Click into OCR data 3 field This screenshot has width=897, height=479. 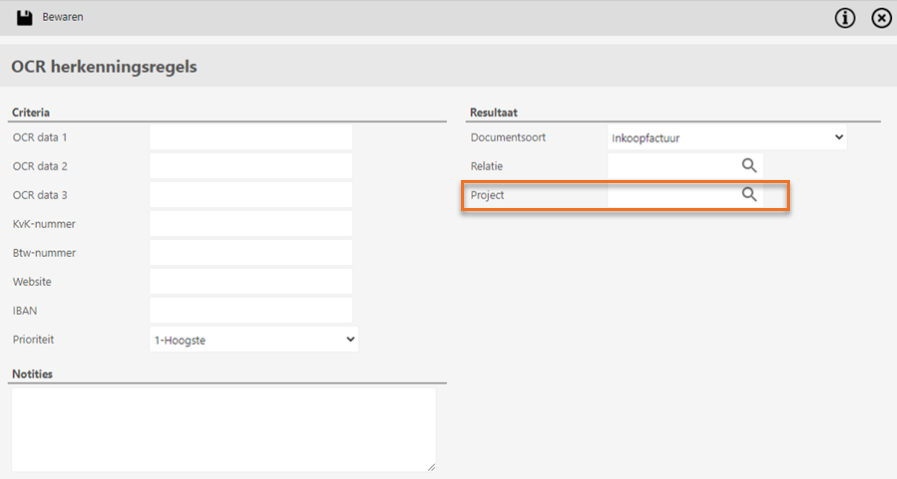pyautogui.click(x=251, y=195)
